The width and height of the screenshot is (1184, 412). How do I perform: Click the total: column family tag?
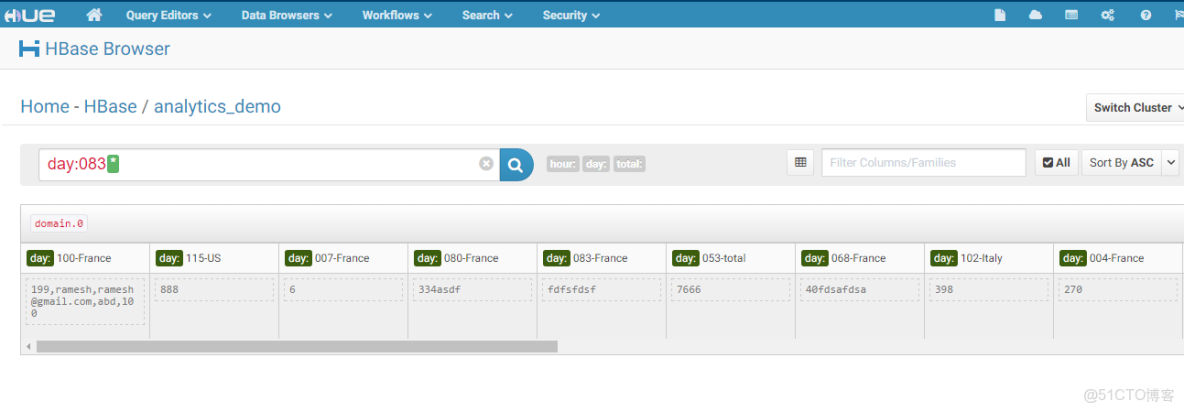point(630,164)
